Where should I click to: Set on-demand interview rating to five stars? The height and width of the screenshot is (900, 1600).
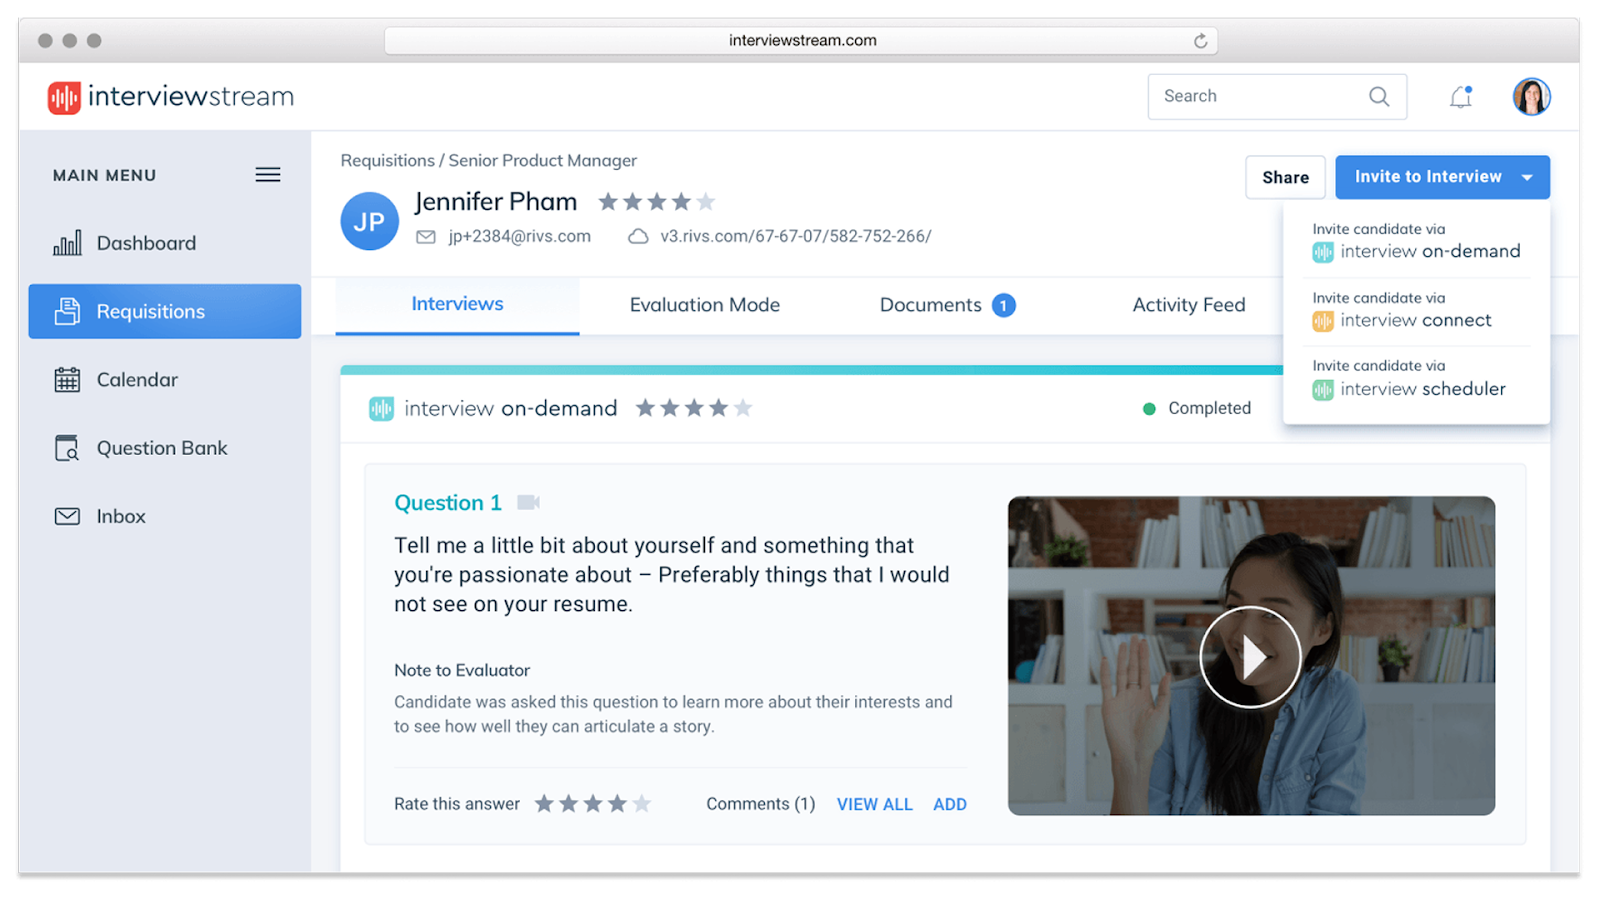pos(743,408)
